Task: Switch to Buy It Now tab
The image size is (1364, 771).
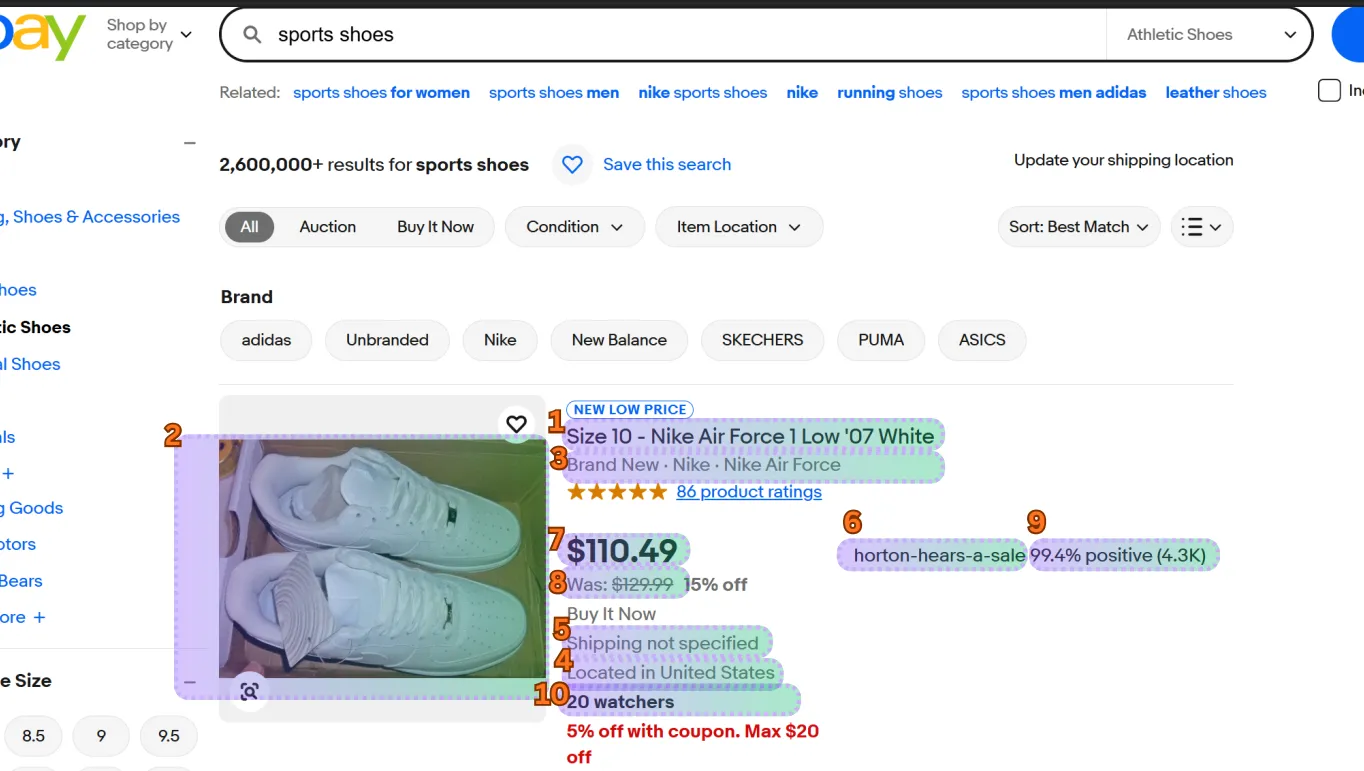Action: coord(435,227)
